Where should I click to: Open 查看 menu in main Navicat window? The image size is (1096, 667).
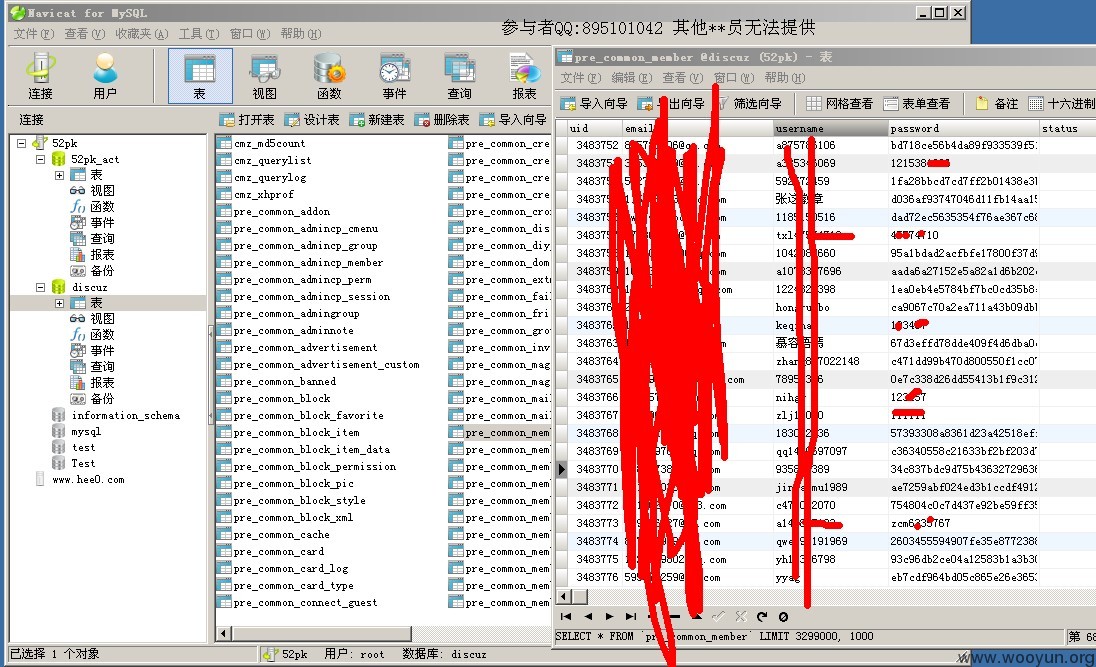click(85, 34)
